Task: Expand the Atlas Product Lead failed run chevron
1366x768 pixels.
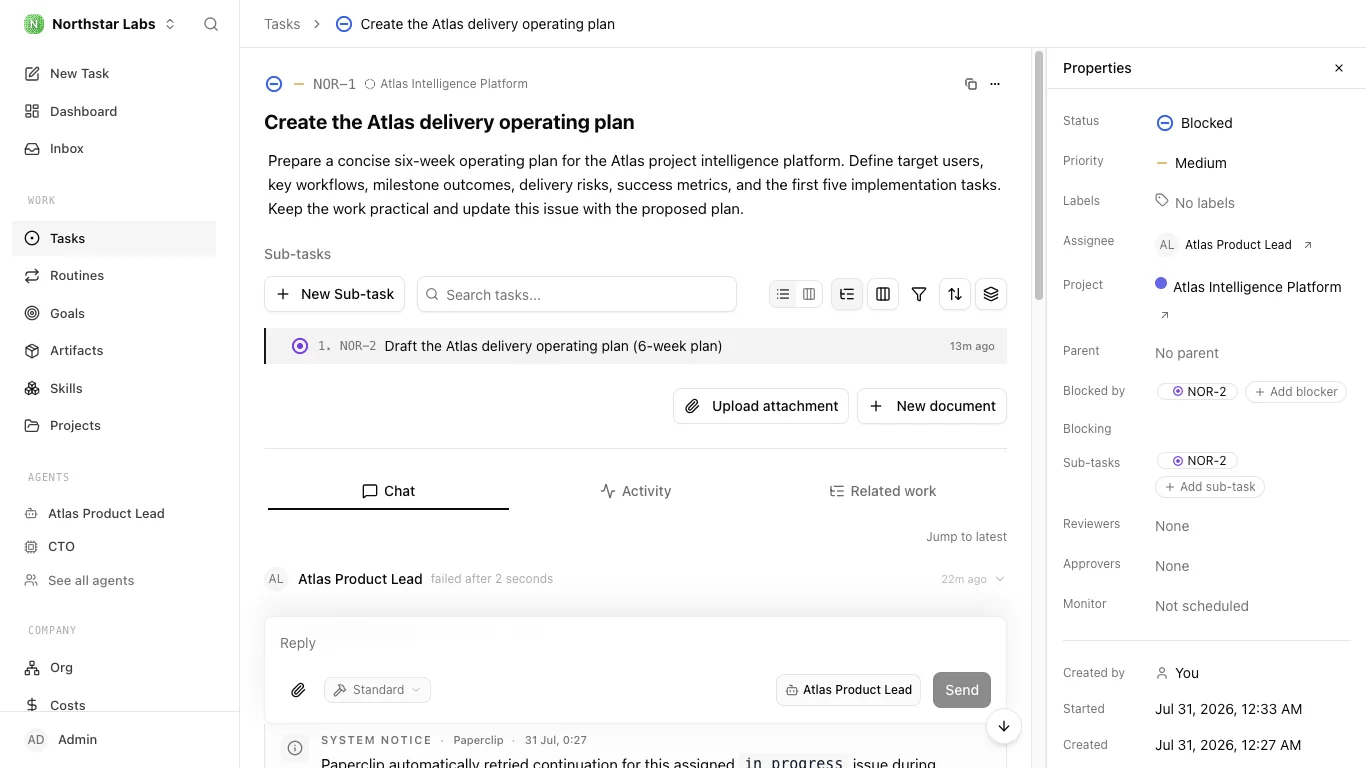Action: coord(1001,579)
